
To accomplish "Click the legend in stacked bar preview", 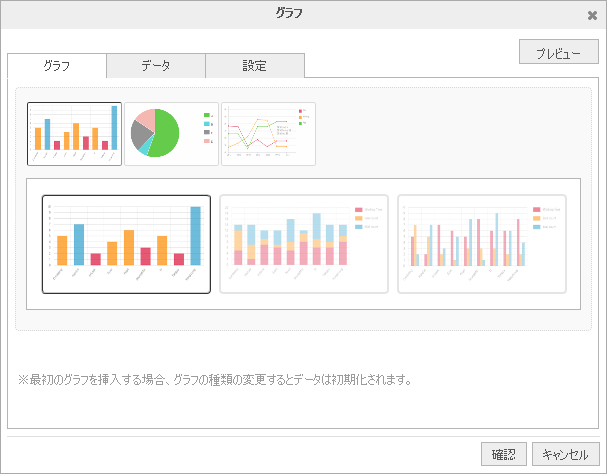I will tap(367, 218).
